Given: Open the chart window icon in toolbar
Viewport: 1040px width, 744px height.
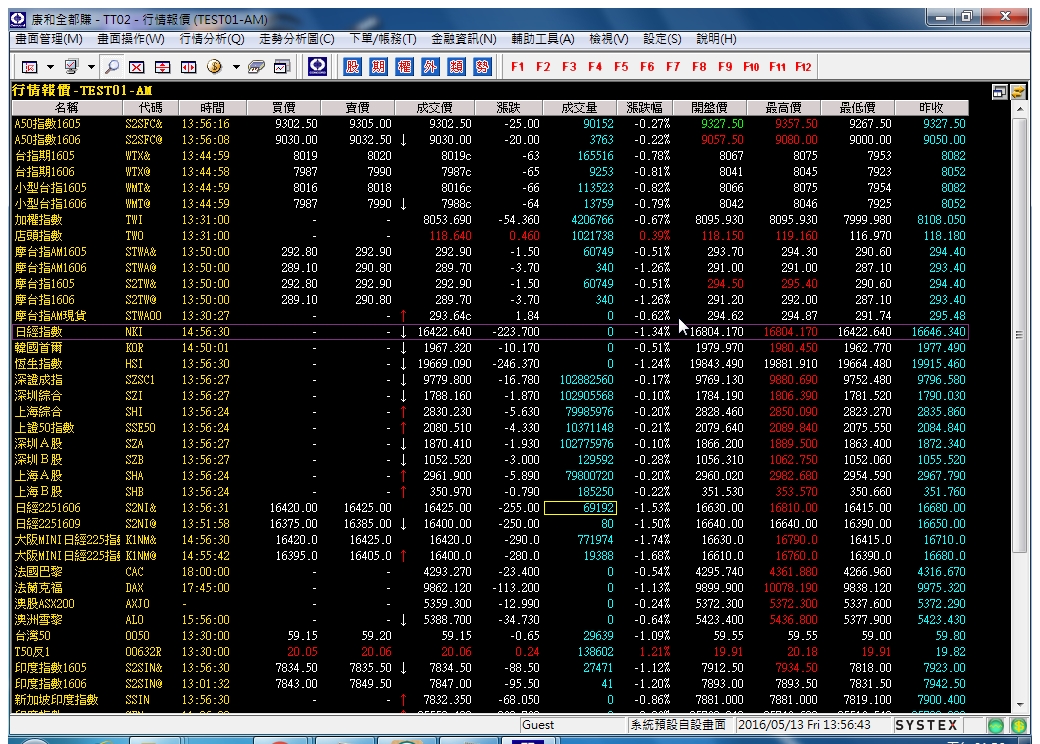Looking at the screenshot, I should (282, 67).
